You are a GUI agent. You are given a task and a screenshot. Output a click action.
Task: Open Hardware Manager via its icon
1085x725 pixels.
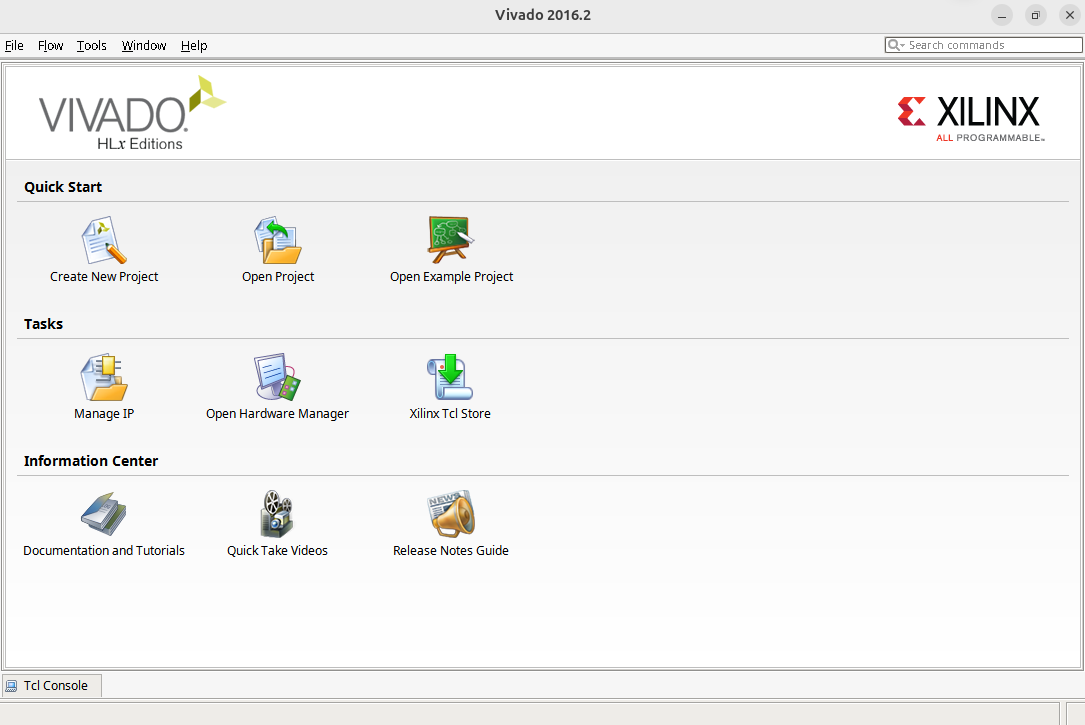tap(277, 378)
